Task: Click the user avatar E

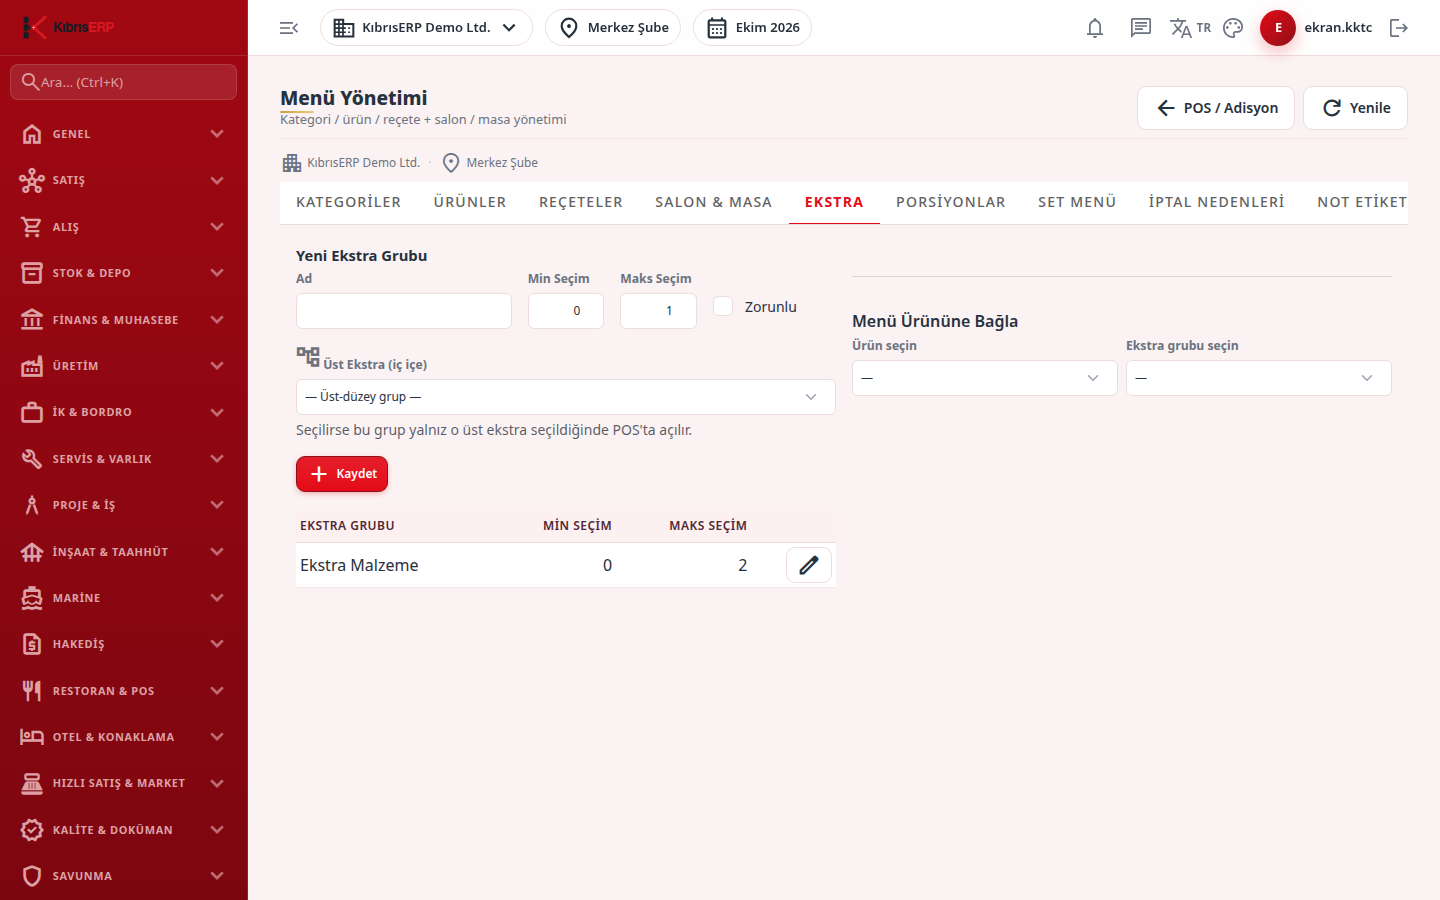Action: click(1278, 28)
